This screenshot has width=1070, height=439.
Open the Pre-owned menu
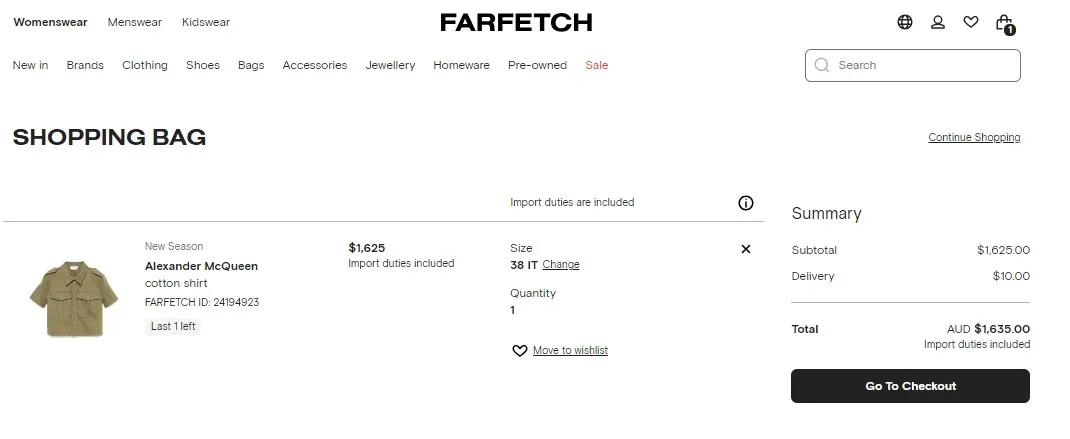[537, 65]
